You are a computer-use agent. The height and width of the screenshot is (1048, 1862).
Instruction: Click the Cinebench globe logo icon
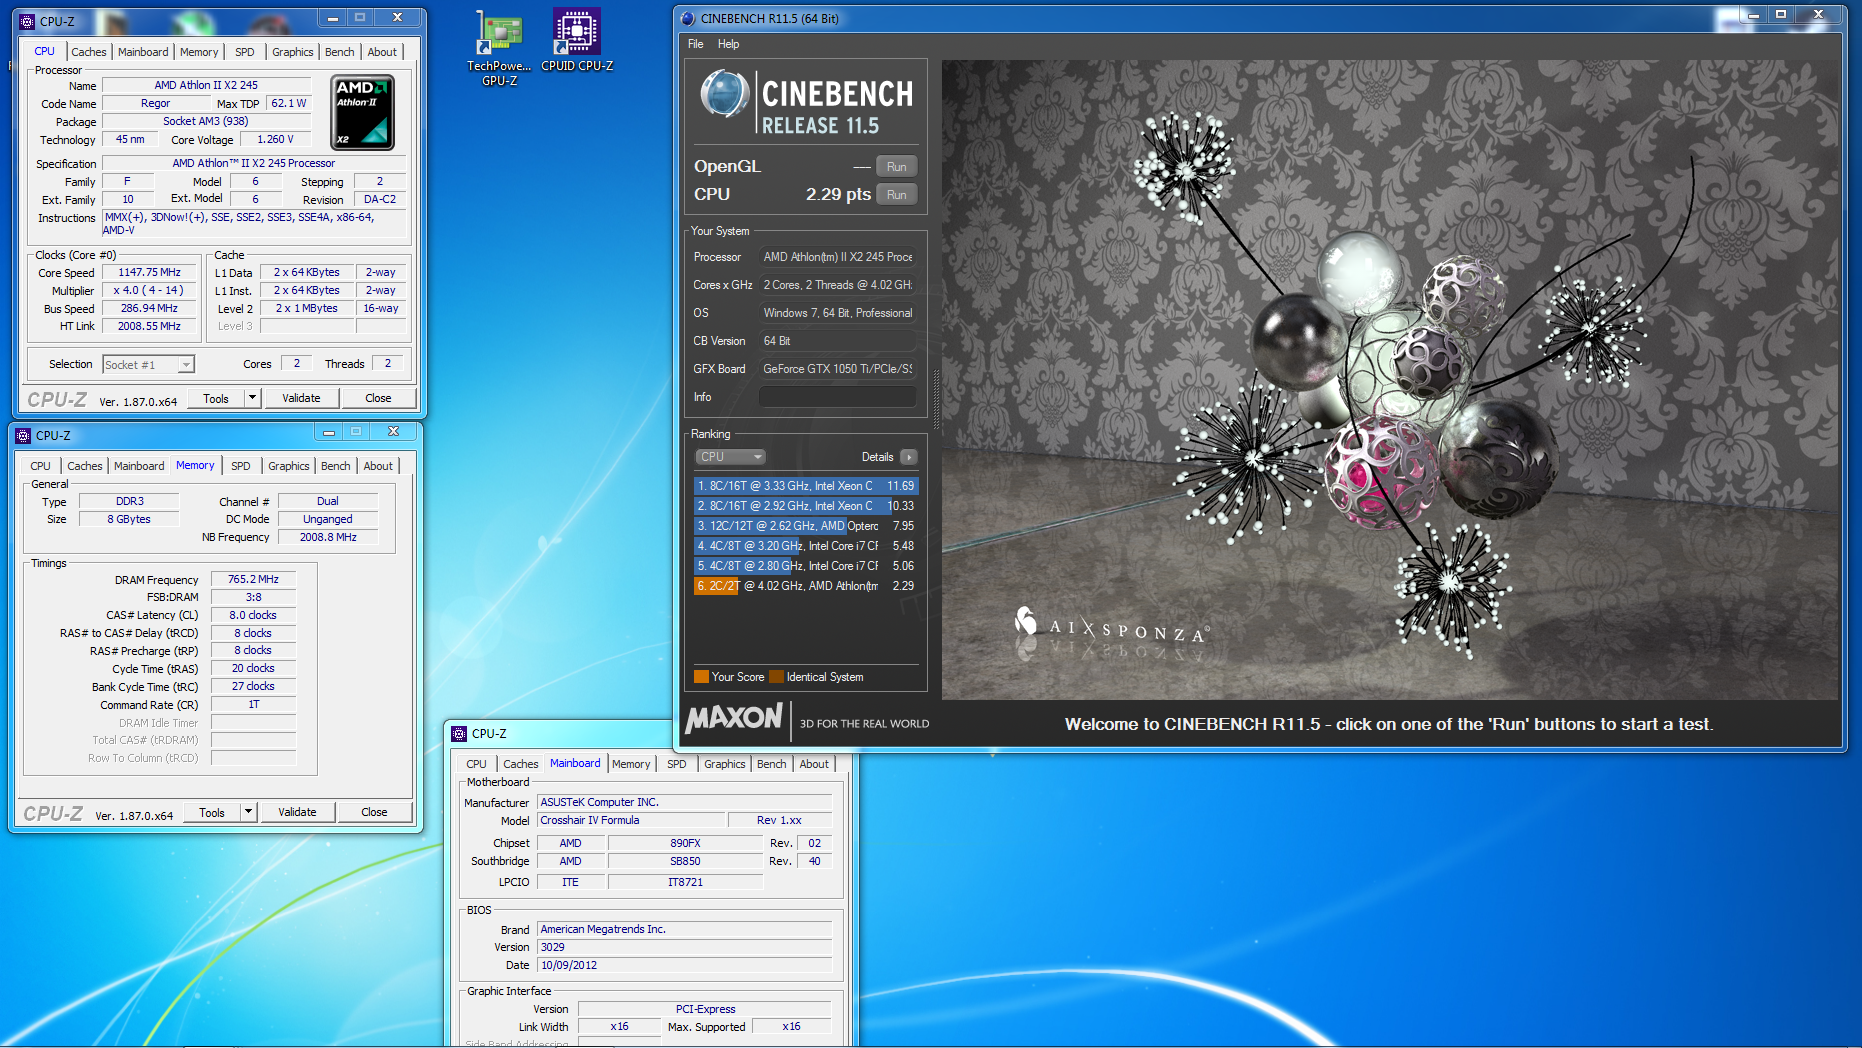[724, 96]
